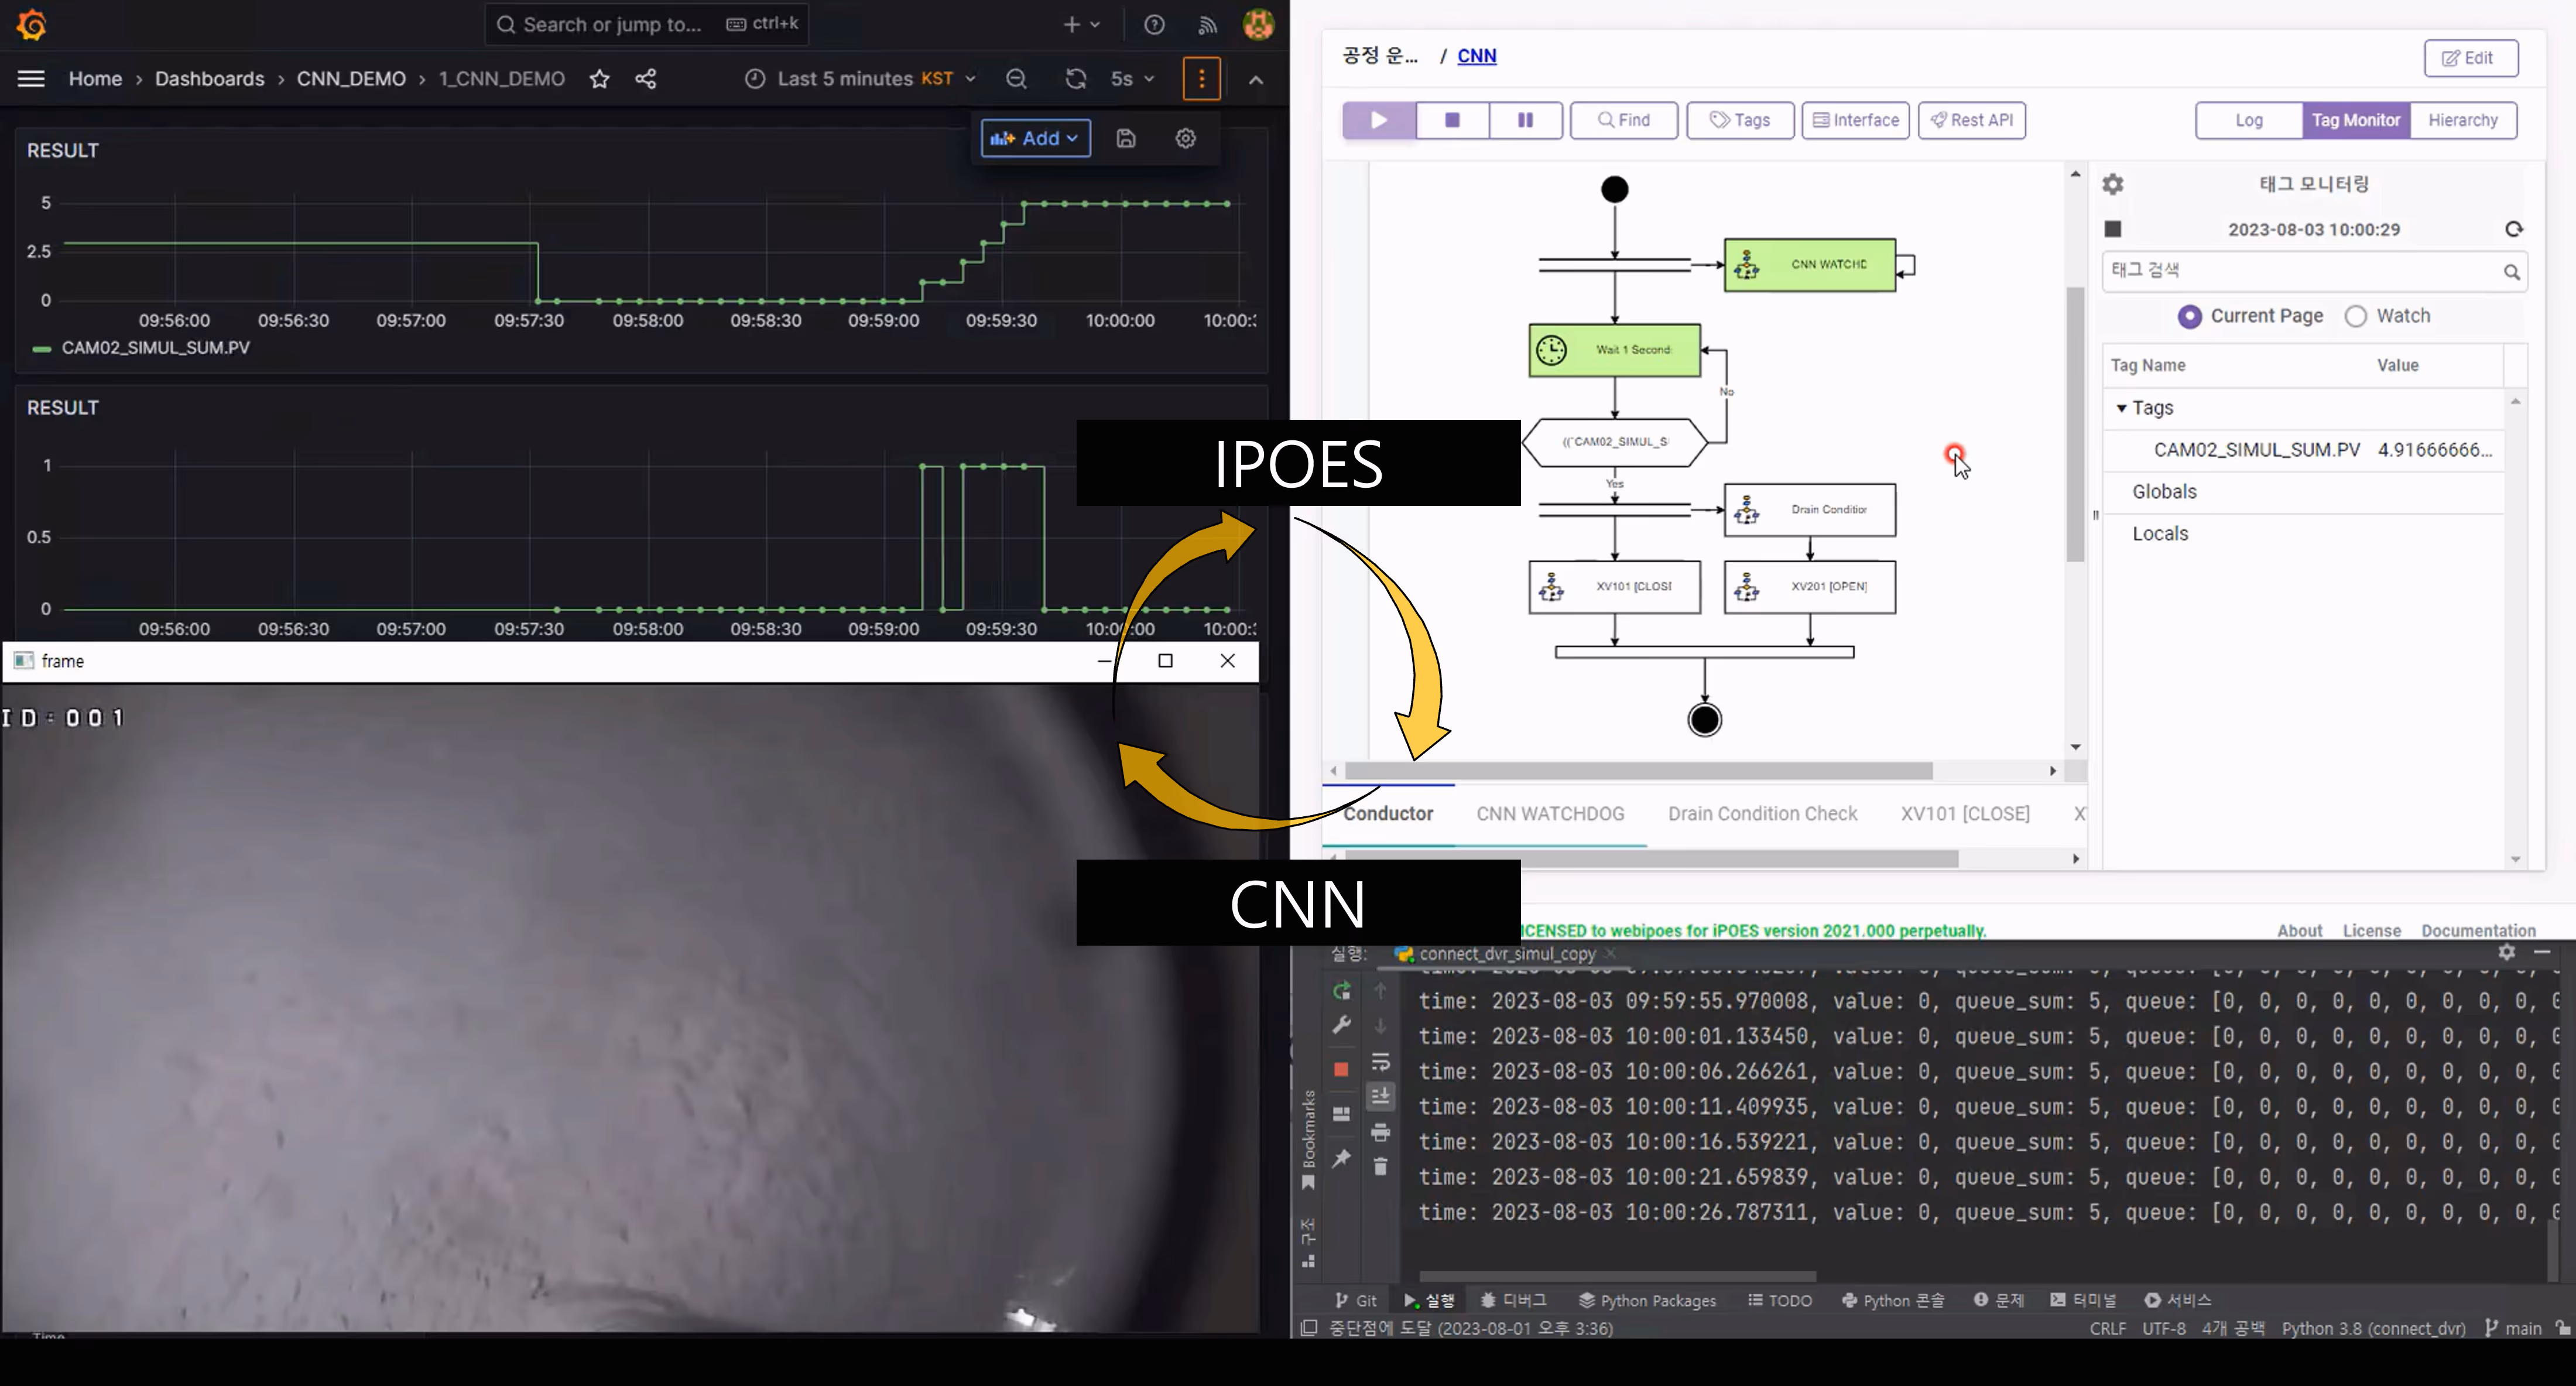This screenshot has width=2576, height=1386.
Task: Switch to the Log tab
Action: point(2249,120)
